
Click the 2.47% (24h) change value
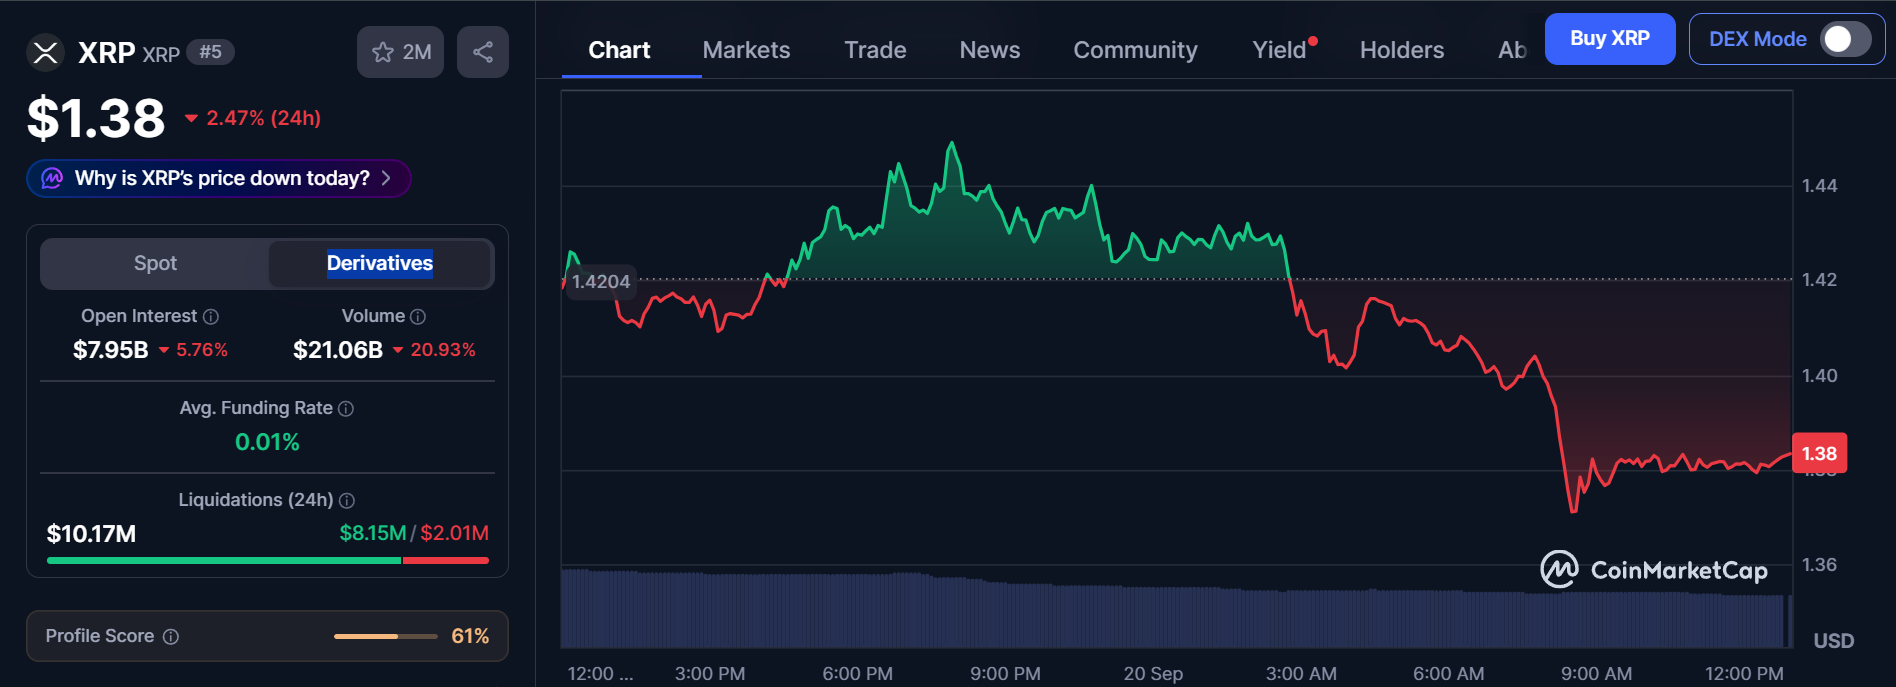263,118
